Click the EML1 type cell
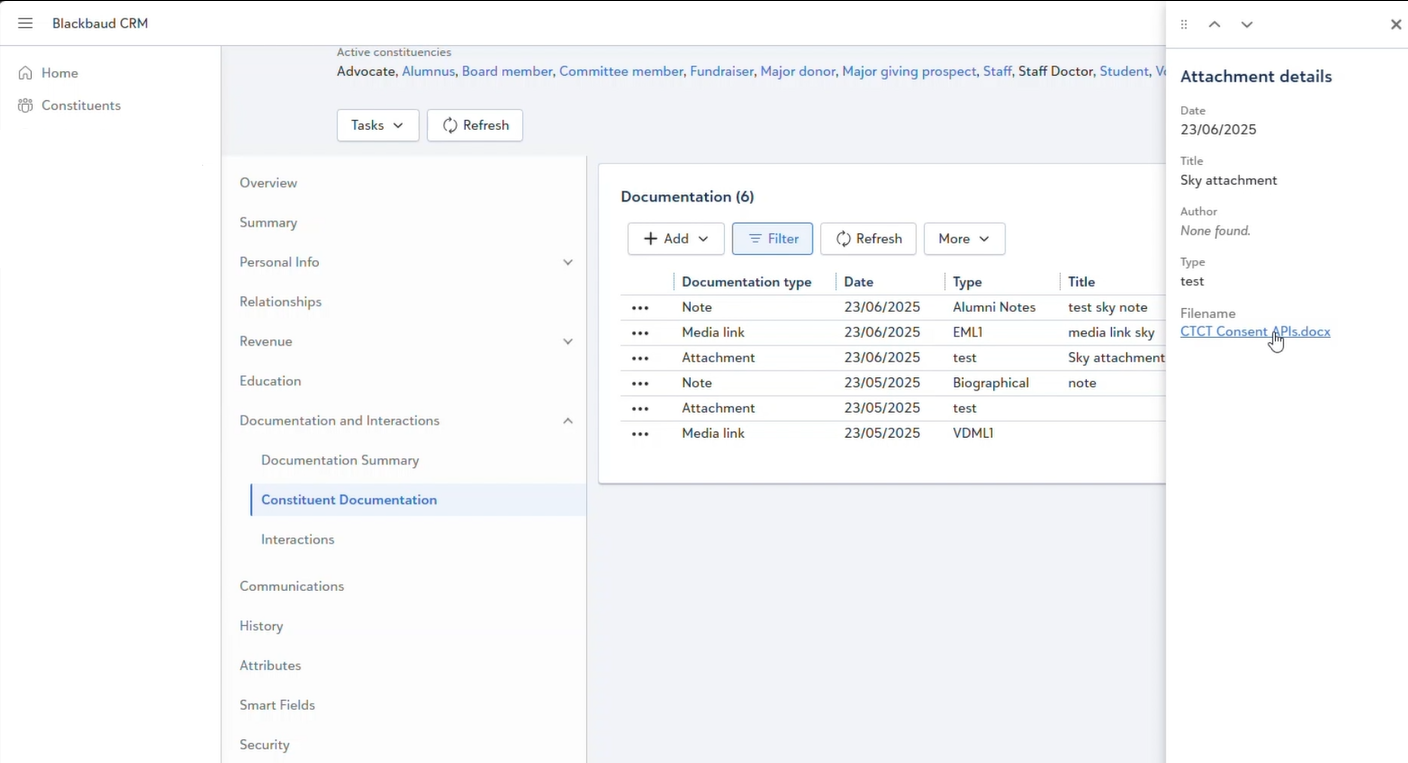Viewport: 1408px width, 763px height. [x=968, y=333]
